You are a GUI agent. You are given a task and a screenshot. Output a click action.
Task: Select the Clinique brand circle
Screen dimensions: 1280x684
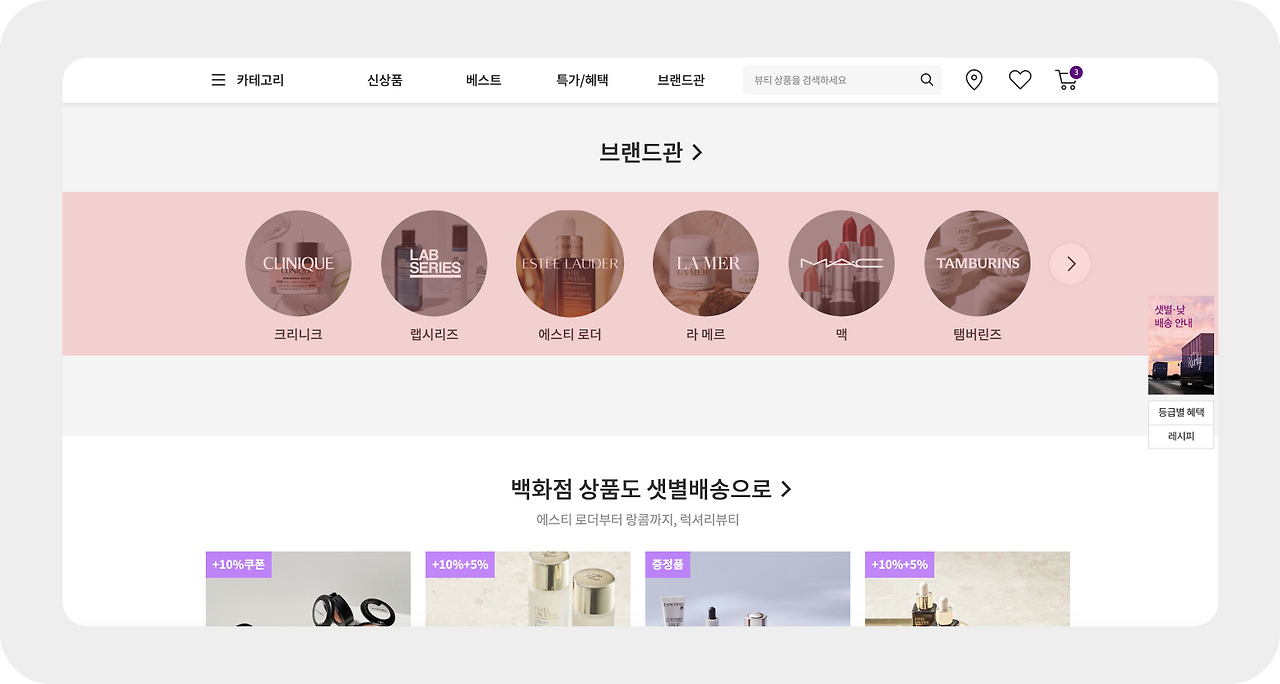(x=298, y=263)
